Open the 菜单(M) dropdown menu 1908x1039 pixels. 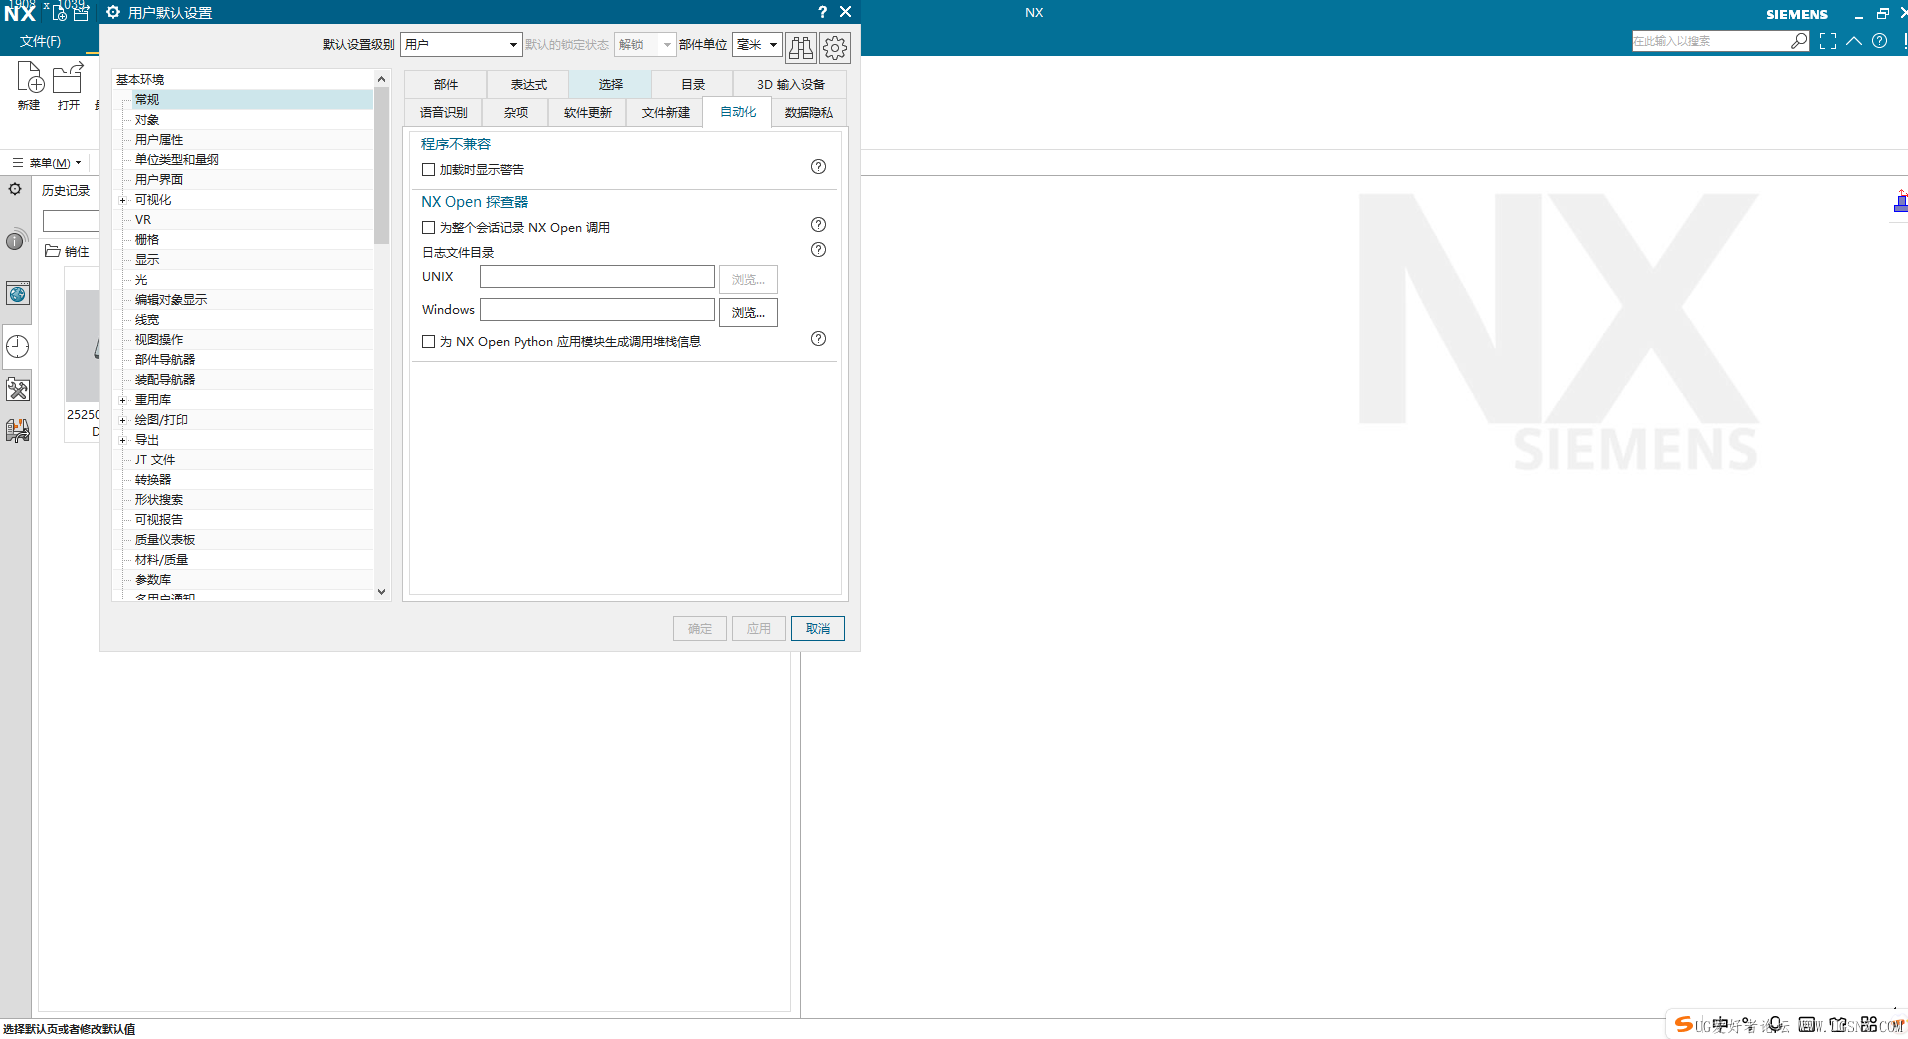[47, 163]
